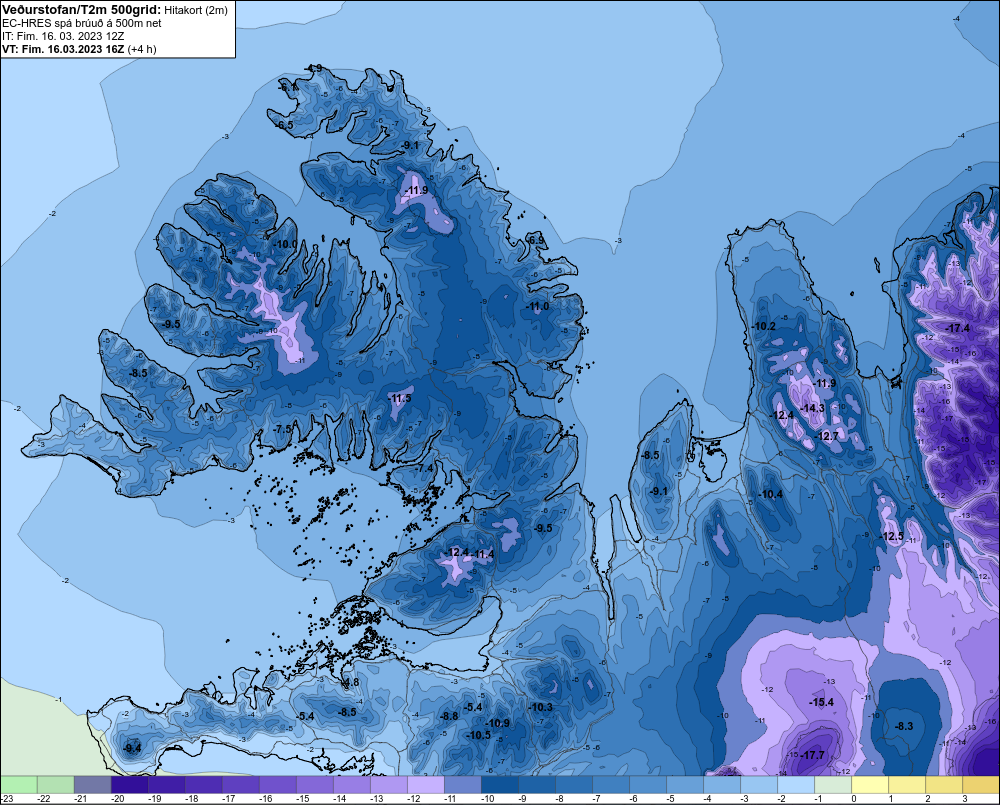1000x805 pixels.
Task: Click the '-8.3' temperature value on map
Action: [x=904, y=726]
